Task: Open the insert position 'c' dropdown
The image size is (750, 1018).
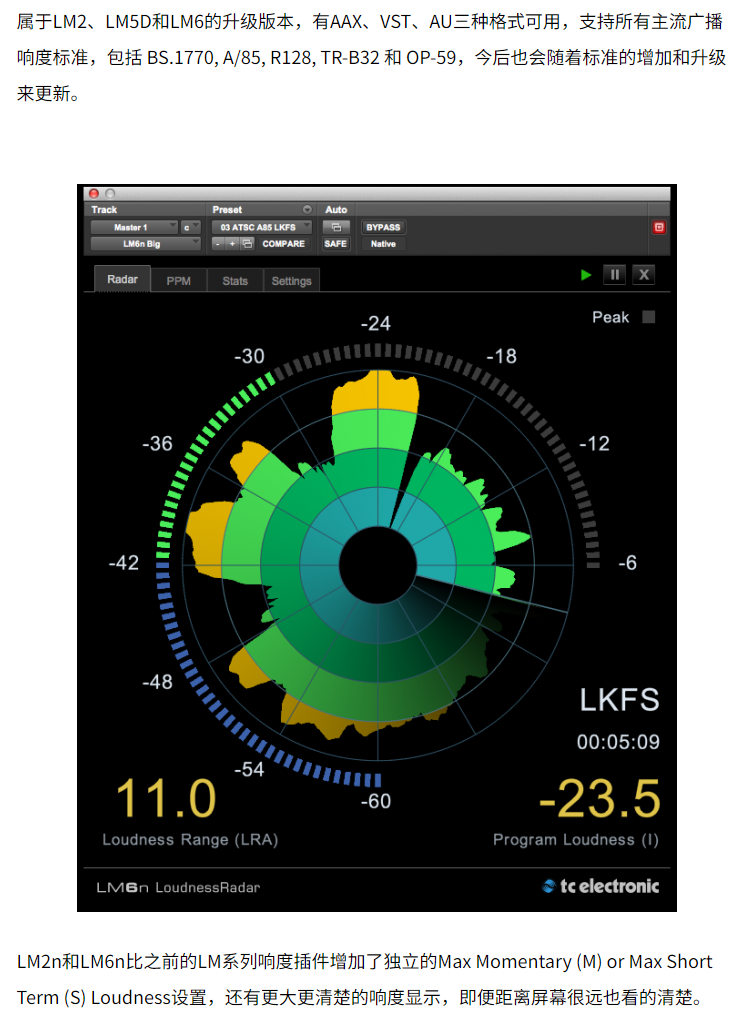Action: pyautogui.click(x=190, y=227)
